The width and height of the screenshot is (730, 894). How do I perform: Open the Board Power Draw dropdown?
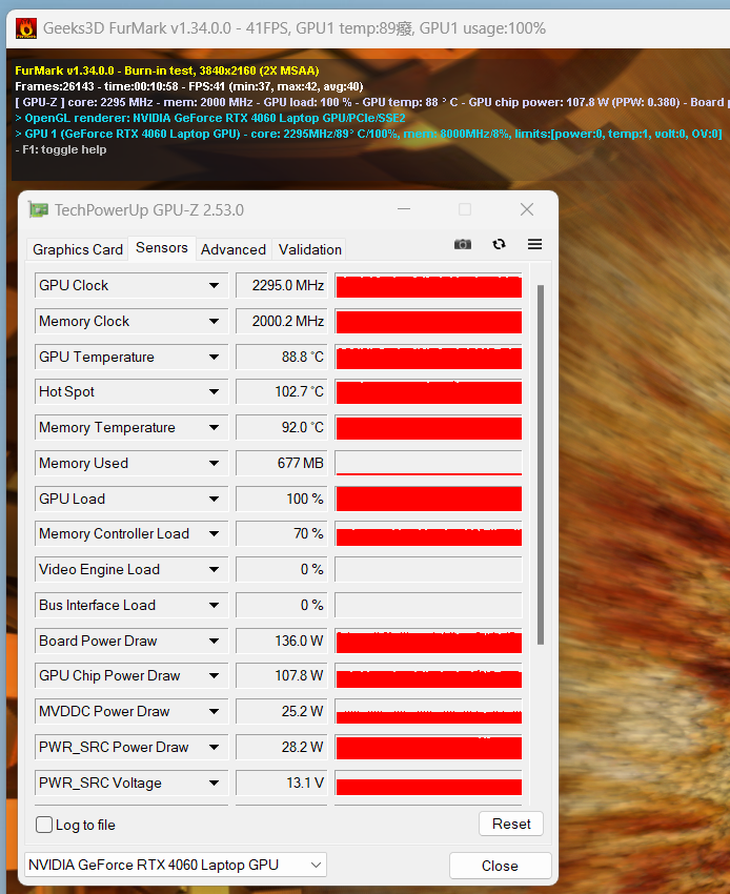(214, 641)
